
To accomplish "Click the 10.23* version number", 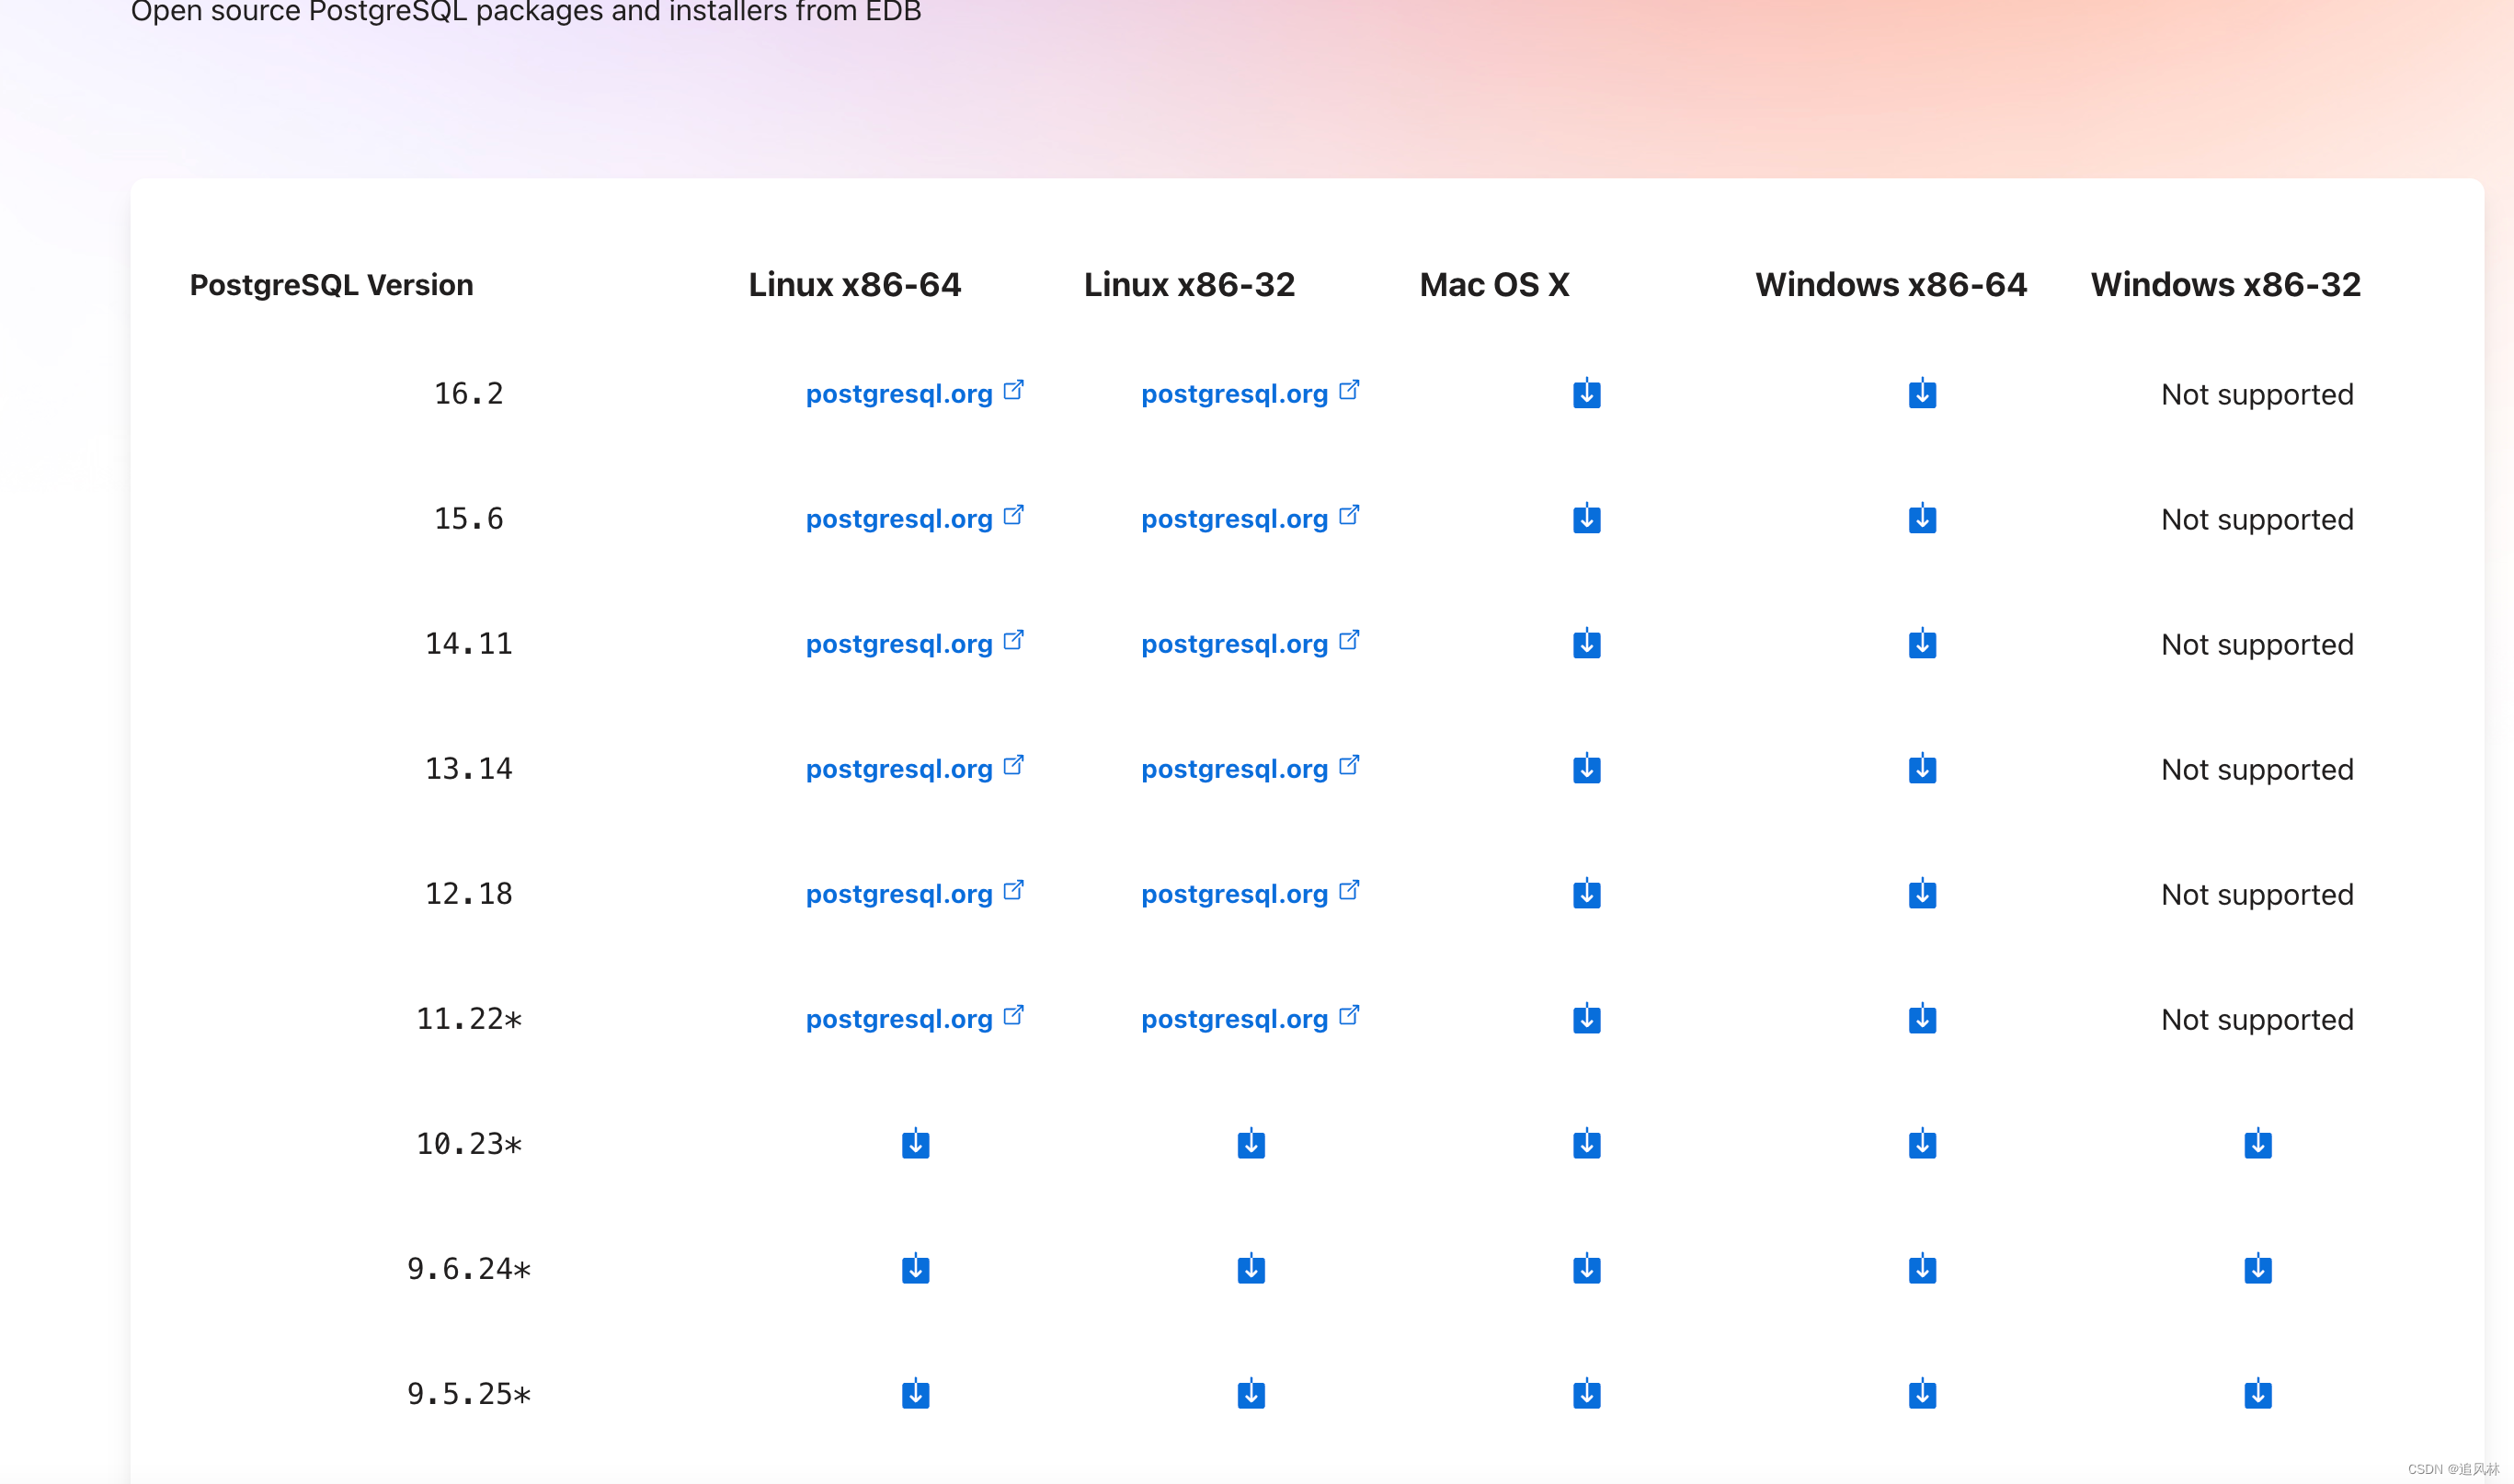I will coord(468,1144).
